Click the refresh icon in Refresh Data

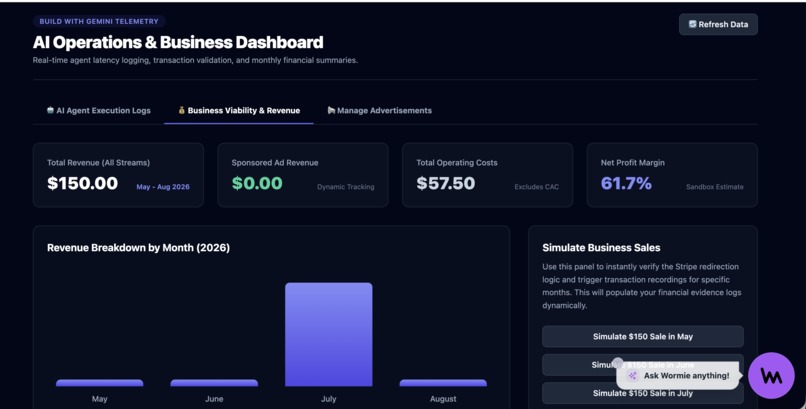[x=692, y=24]
